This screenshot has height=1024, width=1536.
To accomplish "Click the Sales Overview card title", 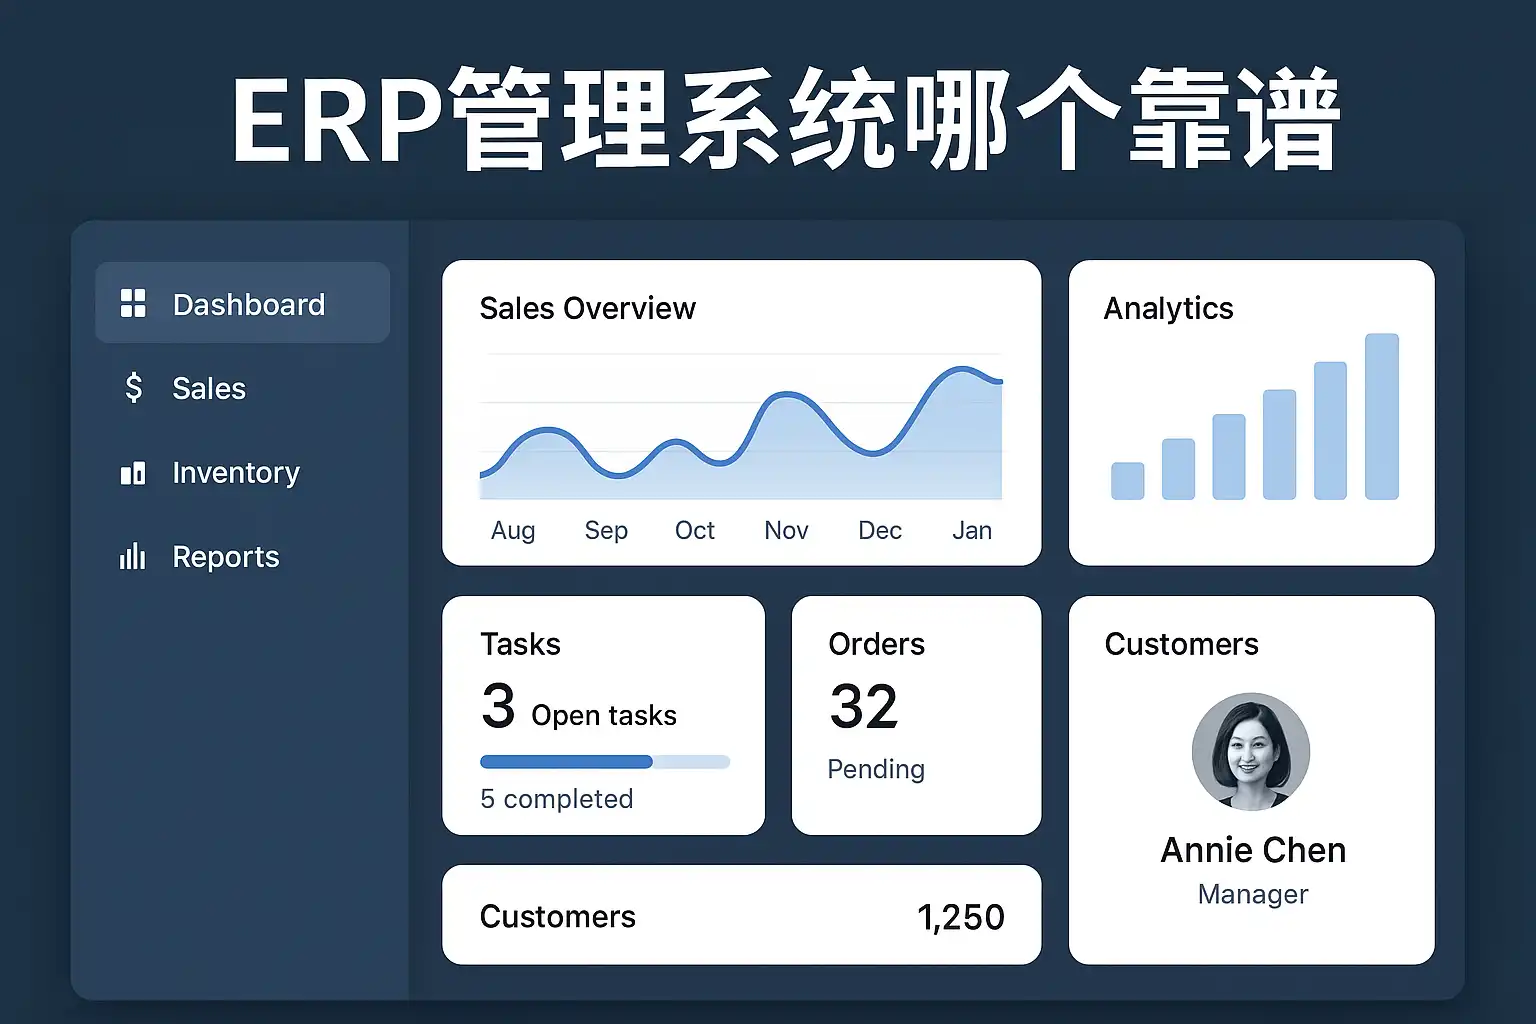I will (587, 308).
